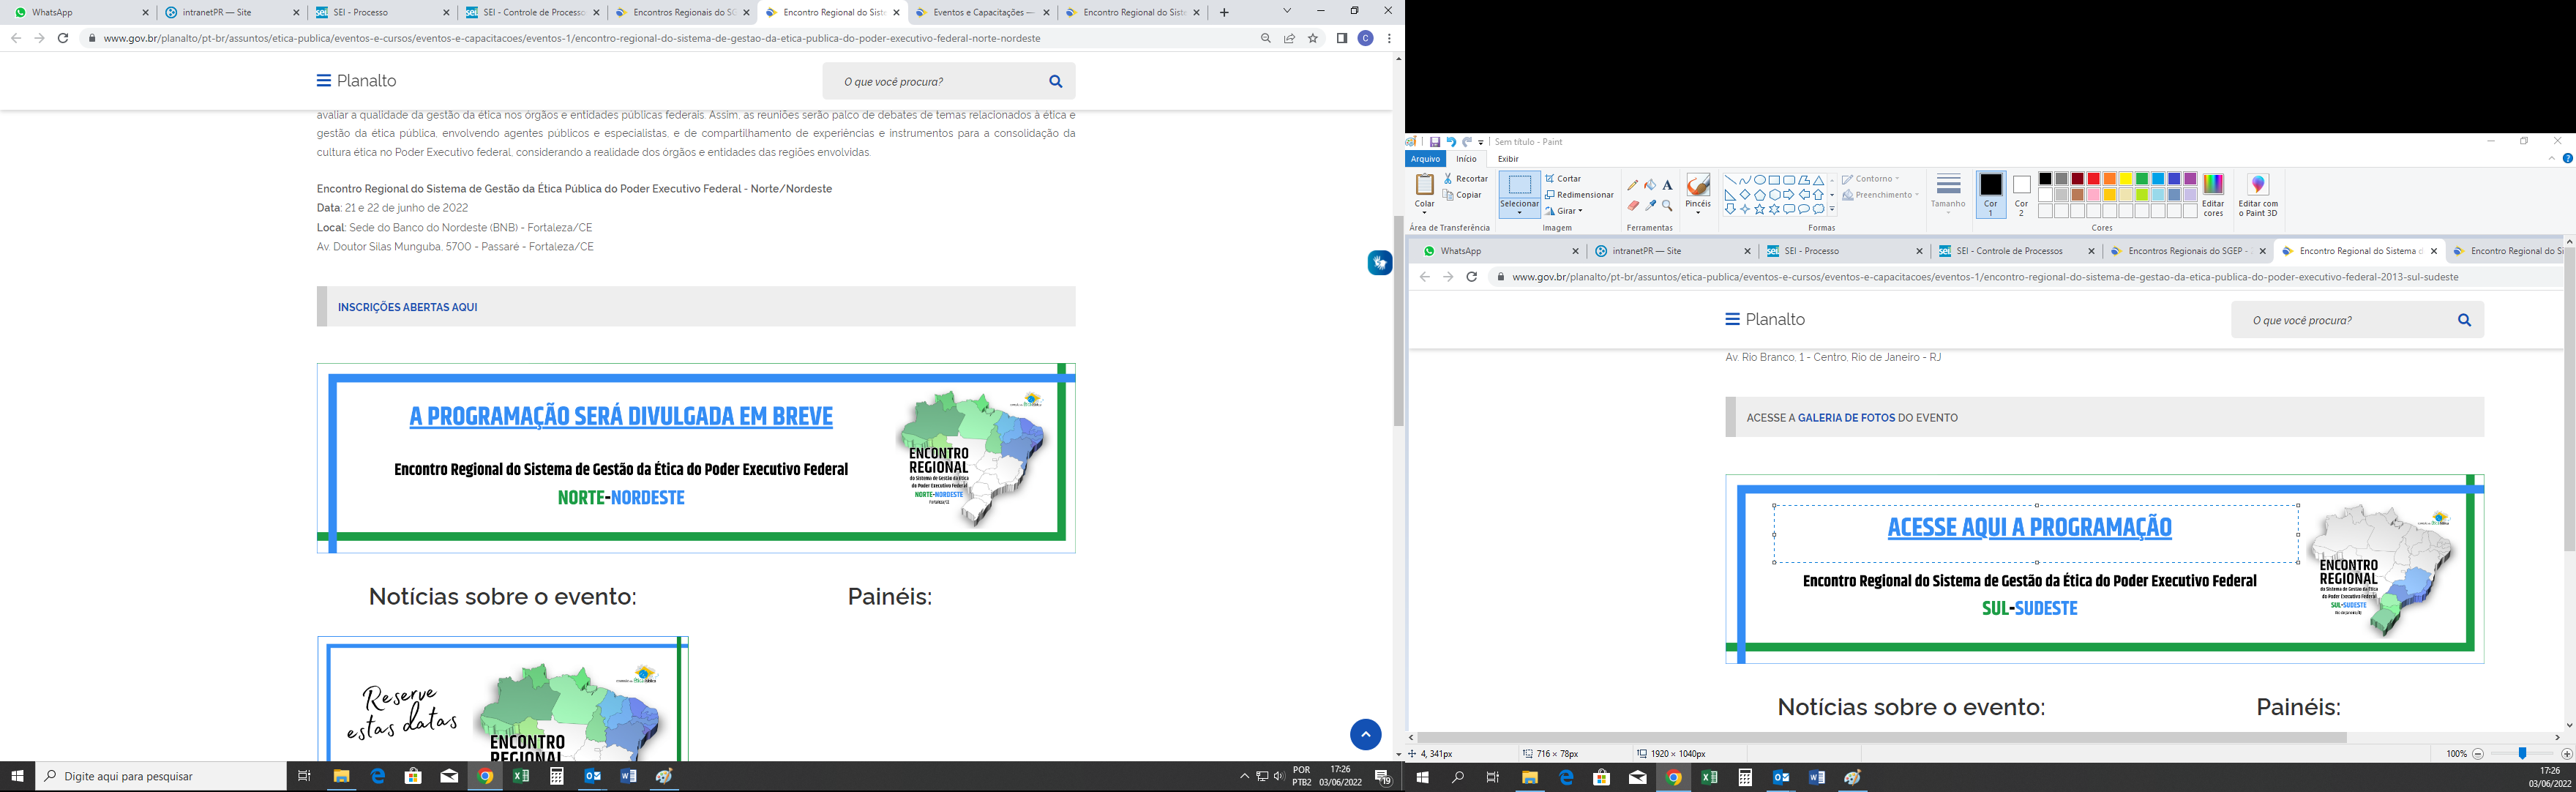The height and width of the screenshot is (792, 2576).
Task: Select the Text tool (letter A)
Action: point(1667,185)
